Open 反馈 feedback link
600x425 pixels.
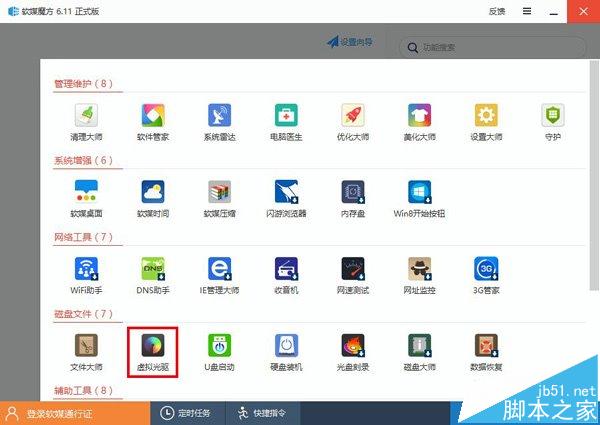coord(497,11)
